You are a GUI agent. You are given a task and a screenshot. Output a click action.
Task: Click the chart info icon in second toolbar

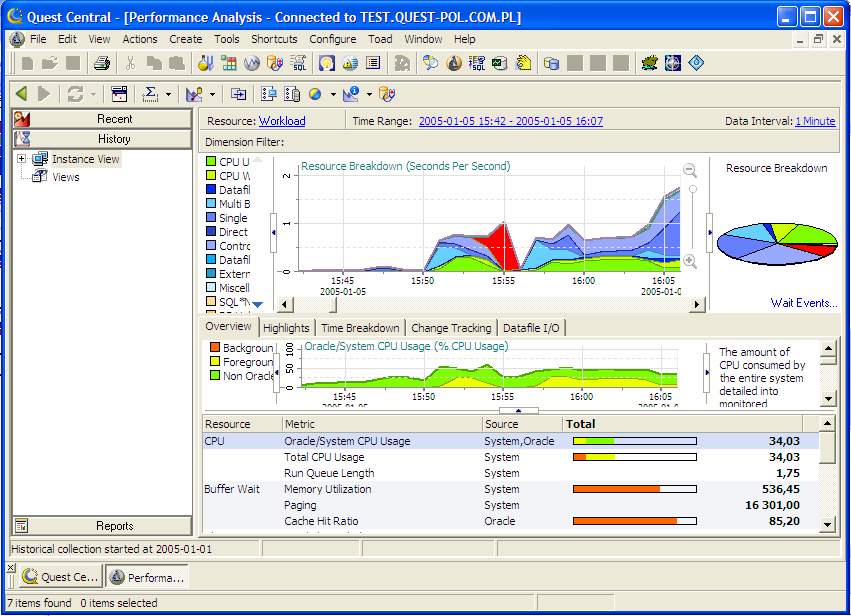pyautogui.click(x=351, y=94)
